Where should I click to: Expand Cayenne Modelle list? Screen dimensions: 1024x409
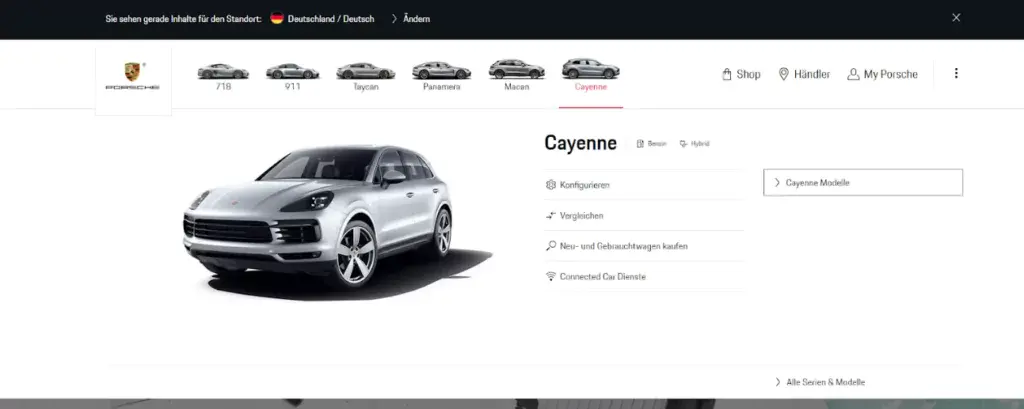[x=862, y=183]
